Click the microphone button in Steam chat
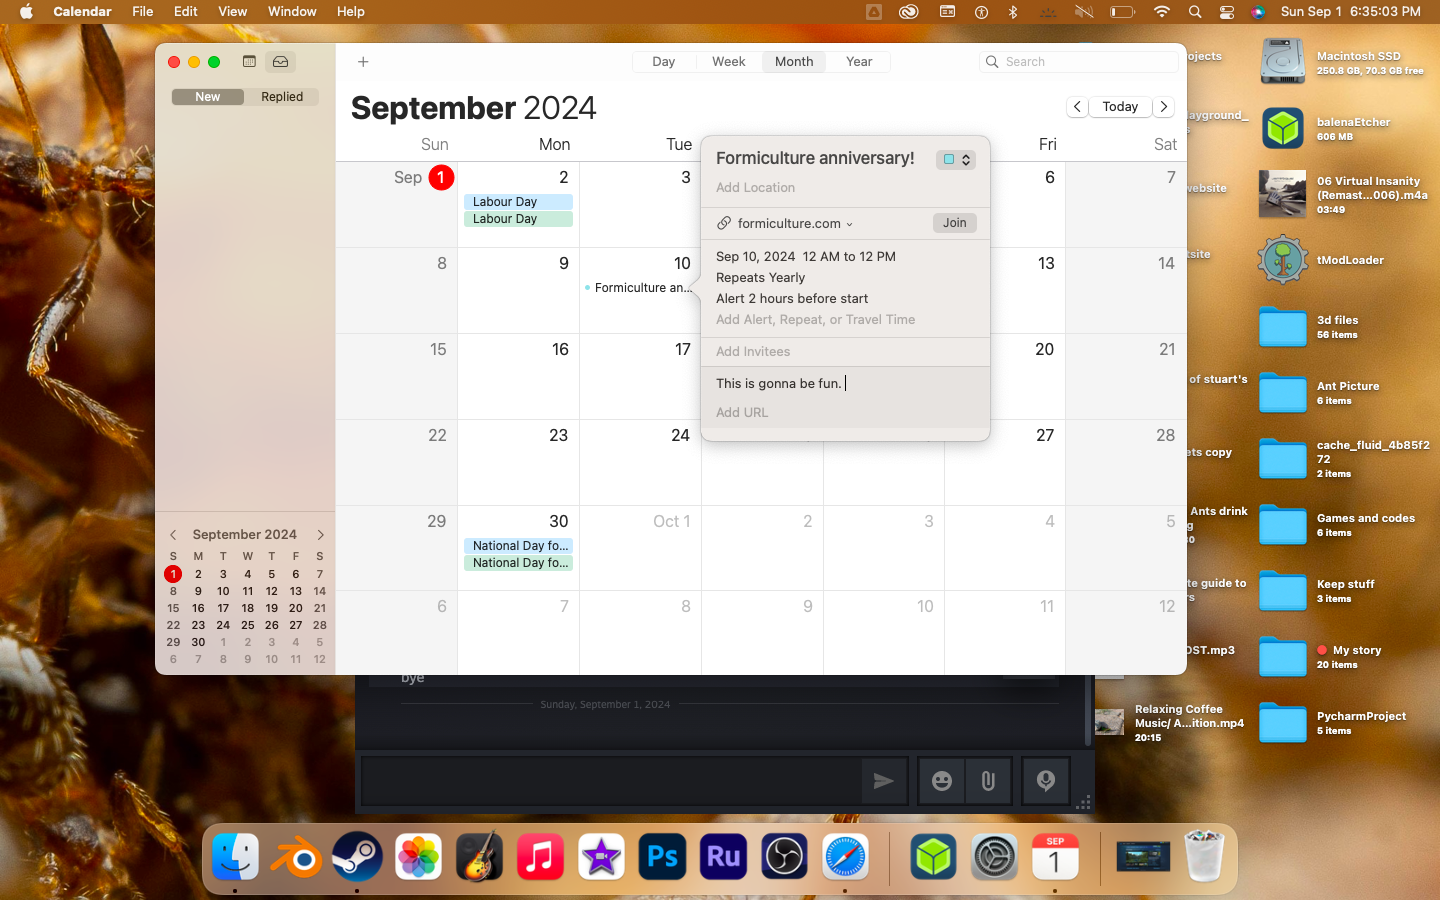Screen dimensions: 1440x900 tap(1046, 781)
